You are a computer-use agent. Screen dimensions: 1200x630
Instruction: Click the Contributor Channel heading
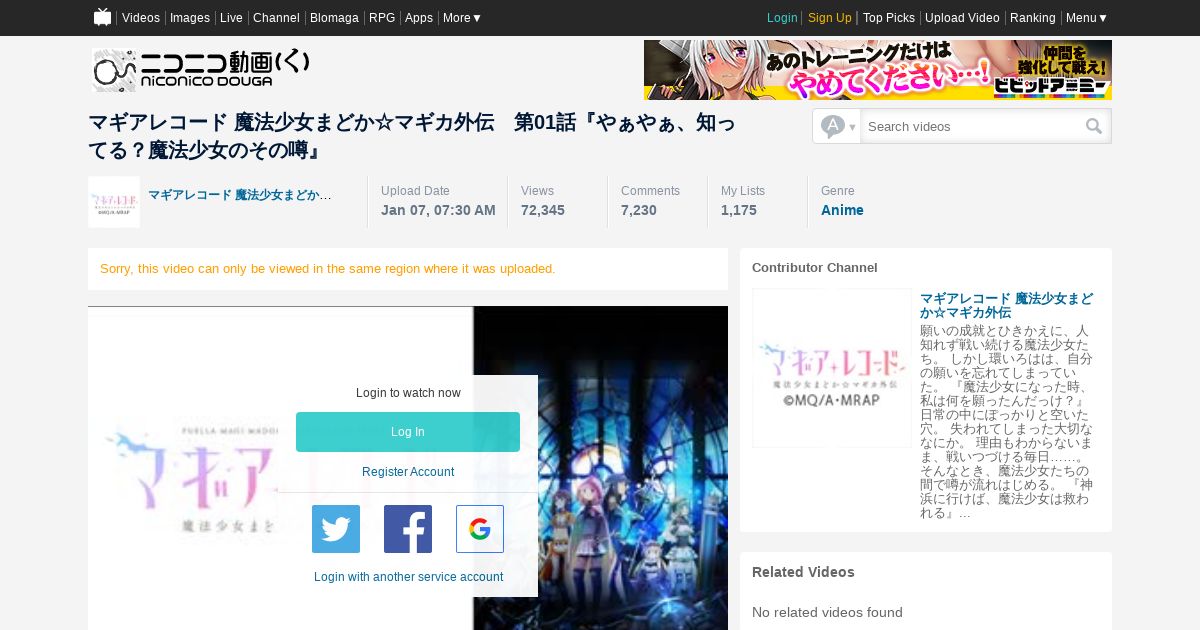815,268
